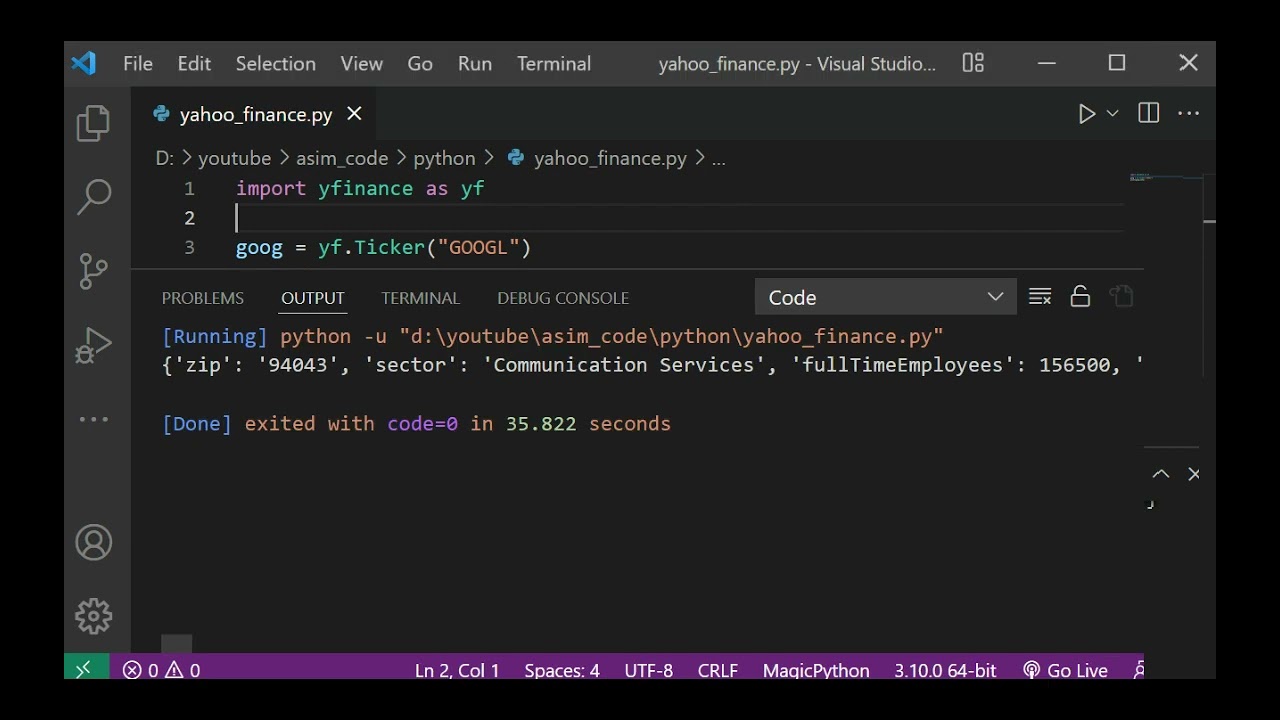The width and height of the screenshot is (1280, 720).
Task: Click the VS Code logo icon in title bar
Action: pos(84,63)
